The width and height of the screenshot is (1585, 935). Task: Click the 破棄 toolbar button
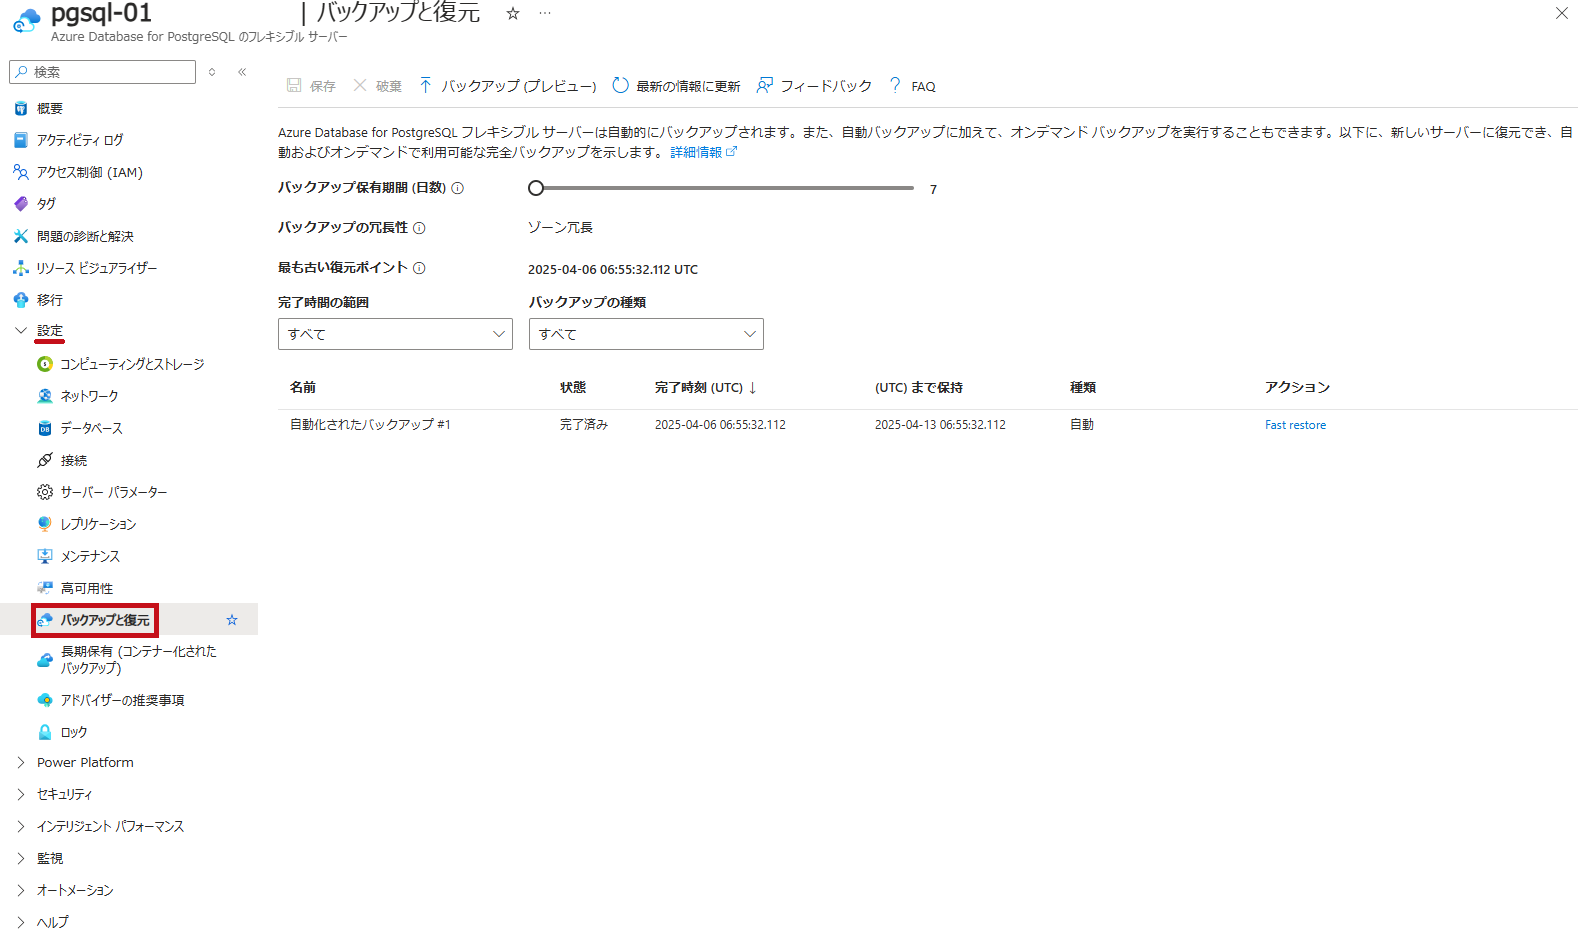(x=377, y=86)
